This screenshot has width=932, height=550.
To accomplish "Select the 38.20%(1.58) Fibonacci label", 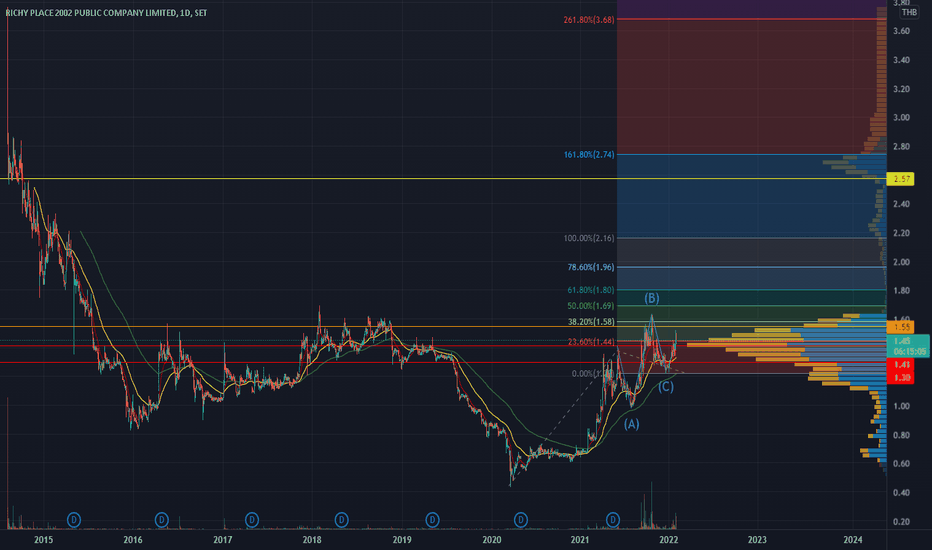I will (591, 322).
